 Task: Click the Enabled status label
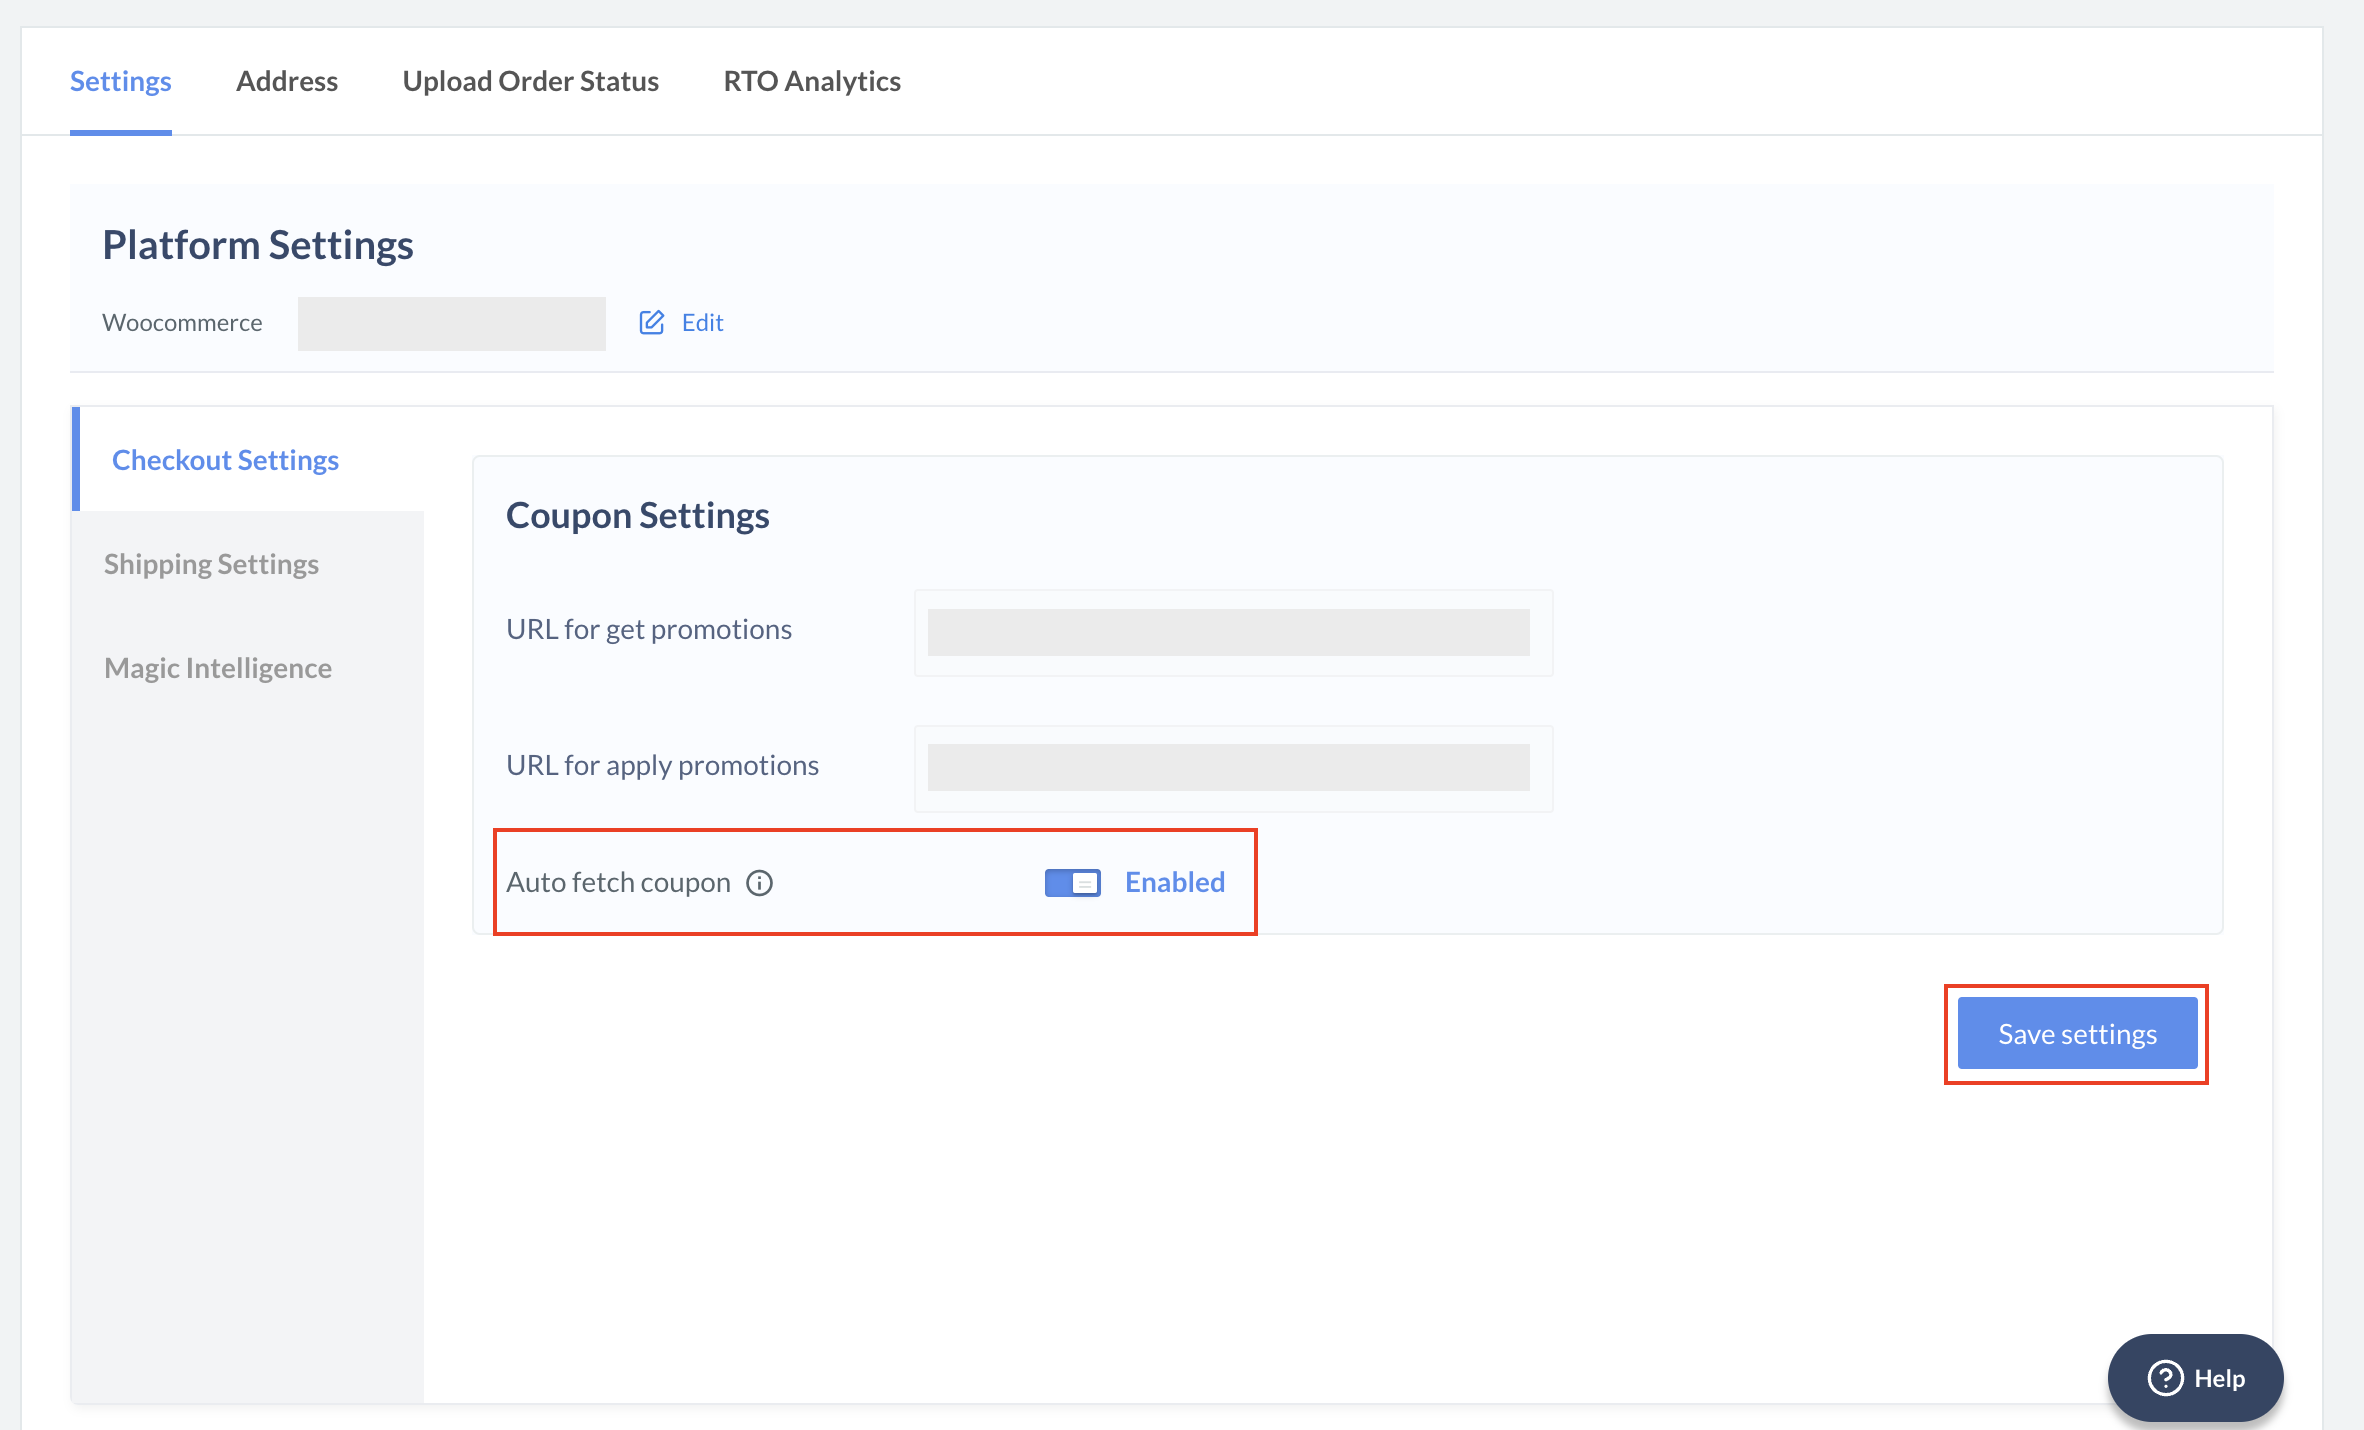[x=1175, y=882]
